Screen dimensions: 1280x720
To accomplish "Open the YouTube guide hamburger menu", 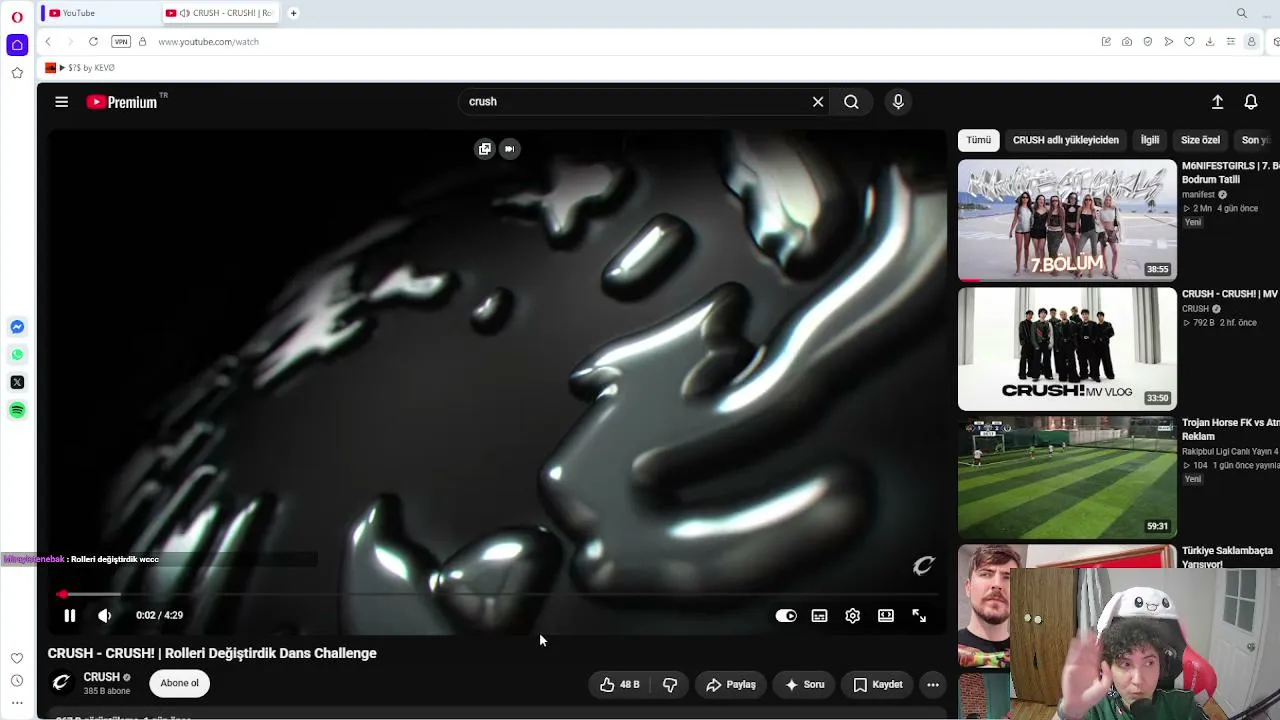I will [61, 102].
